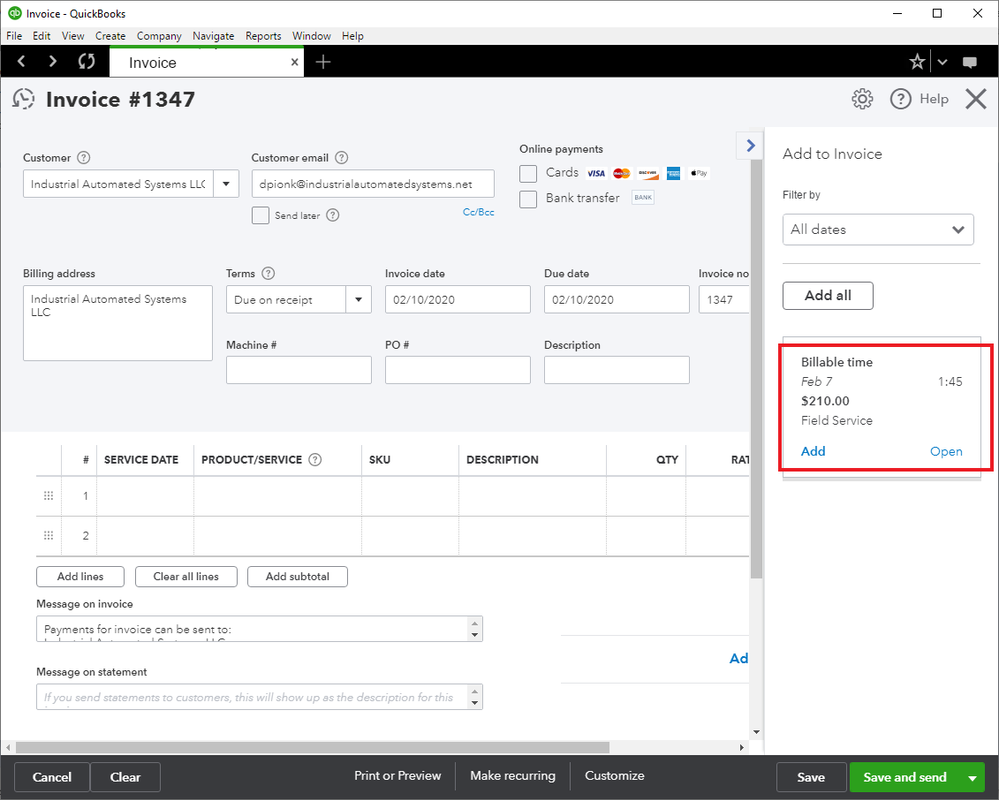This screenshot has width=999, height=800.
Task: Click the help icon next to Customer email
Action: (x=341, y=157)
